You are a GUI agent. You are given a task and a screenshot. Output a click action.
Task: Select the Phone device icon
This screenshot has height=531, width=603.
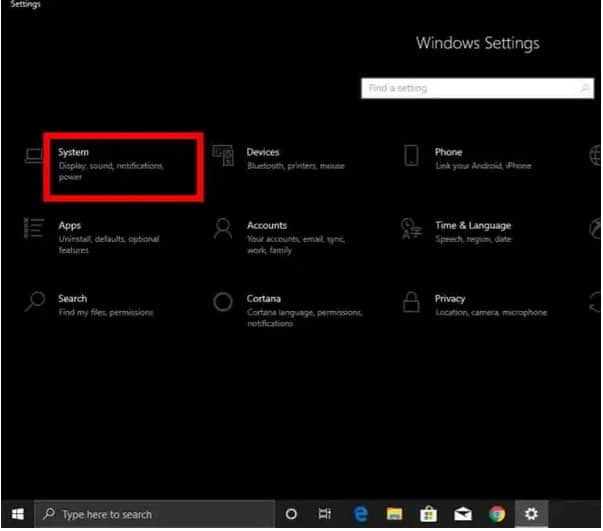click(411, 156)
